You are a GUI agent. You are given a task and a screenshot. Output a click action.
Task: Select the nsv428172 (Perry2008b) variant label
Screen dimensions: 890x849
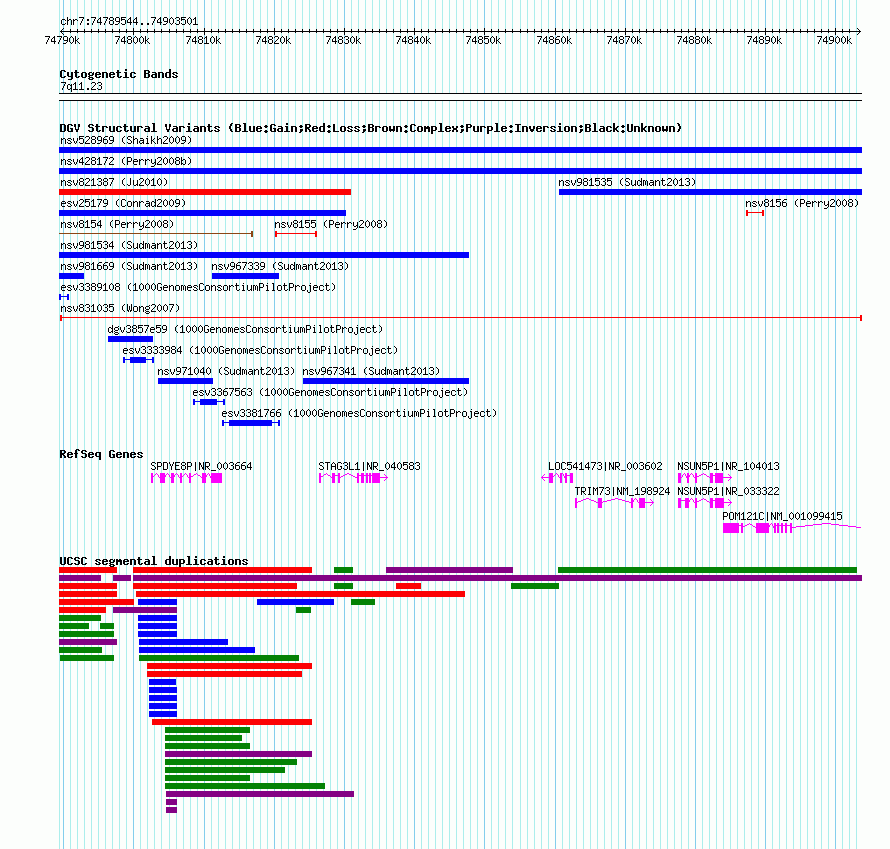(126, 161)
